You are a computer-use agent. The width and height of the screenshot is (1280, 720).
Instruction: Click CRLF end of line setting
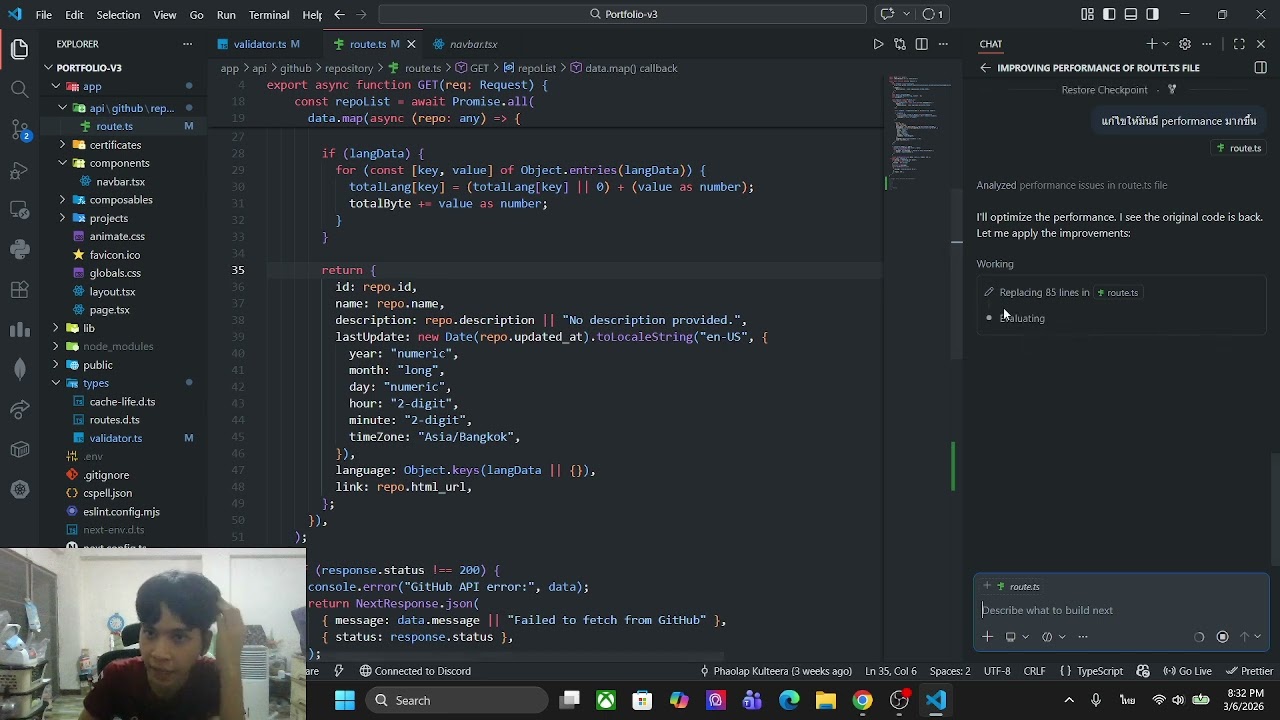[x=1034, y=671]
